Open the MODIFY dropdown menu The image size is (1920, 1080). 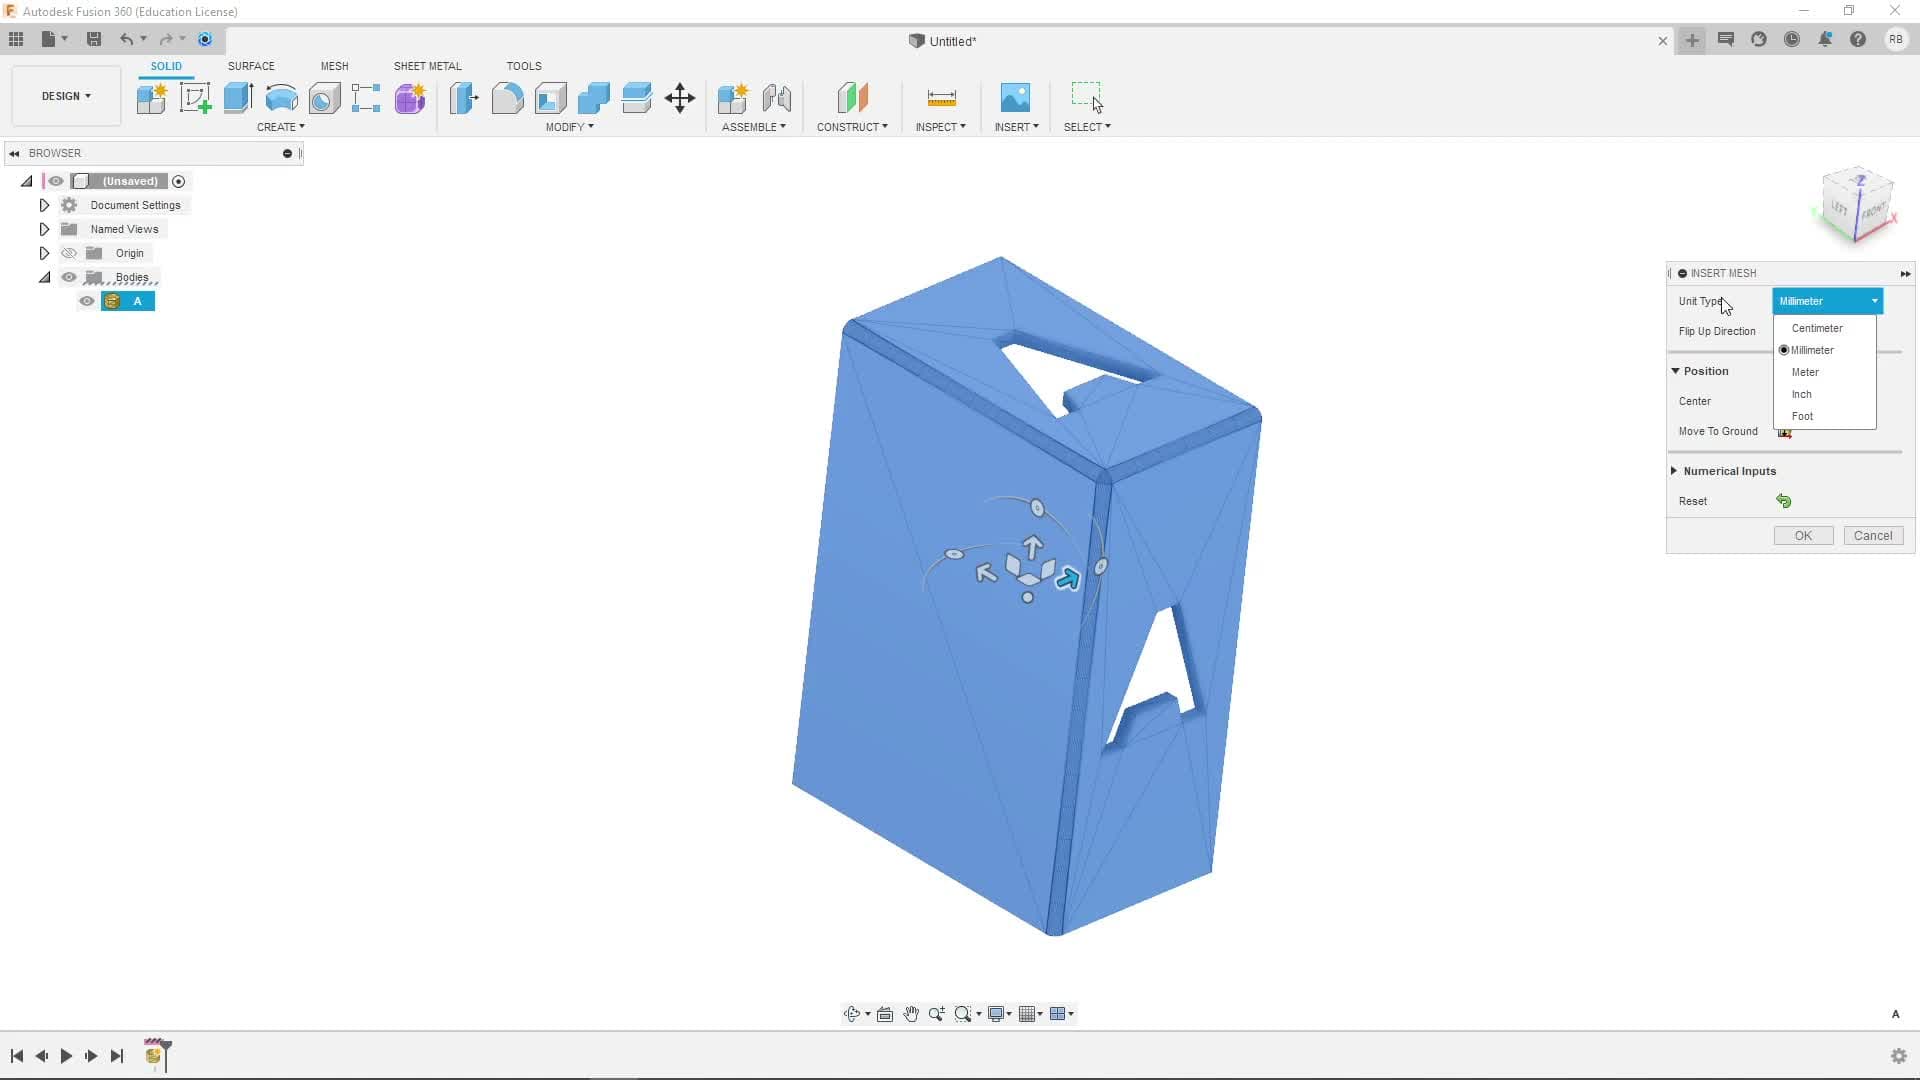pyautogui.click(x=569, y=127)
